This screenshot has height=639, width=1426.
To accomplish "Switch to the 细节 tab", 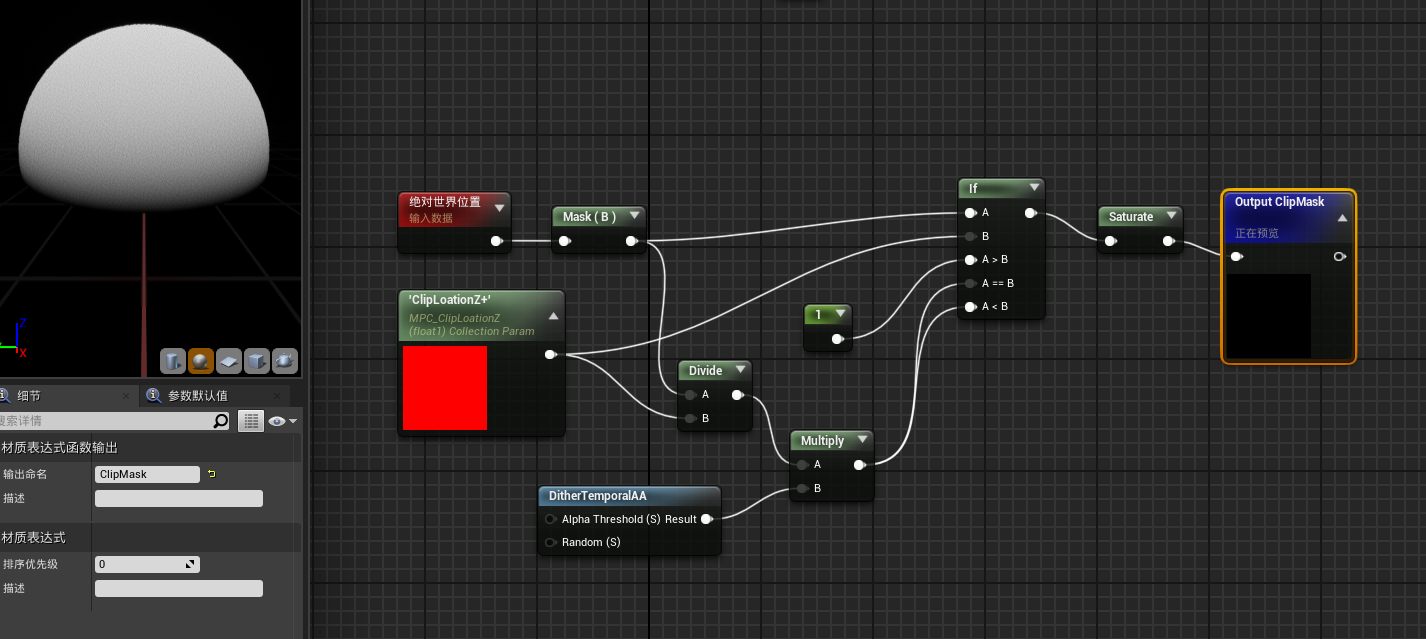I will (30, 396).
